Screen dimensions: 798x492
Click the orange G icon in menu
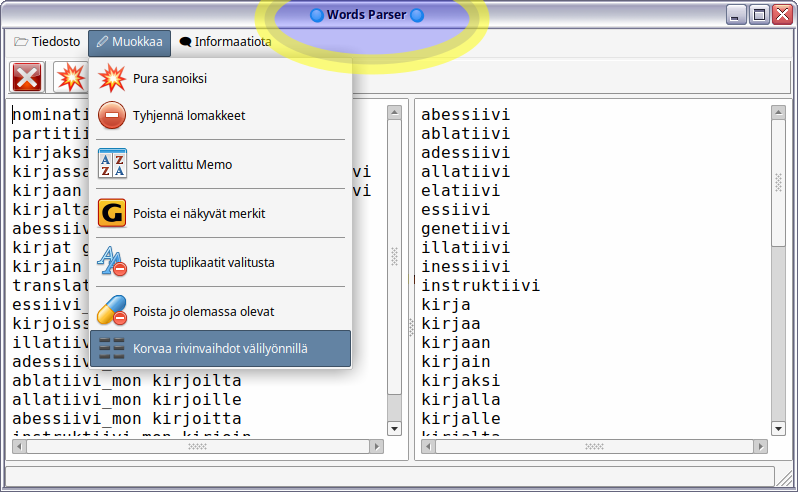[112, 213]
